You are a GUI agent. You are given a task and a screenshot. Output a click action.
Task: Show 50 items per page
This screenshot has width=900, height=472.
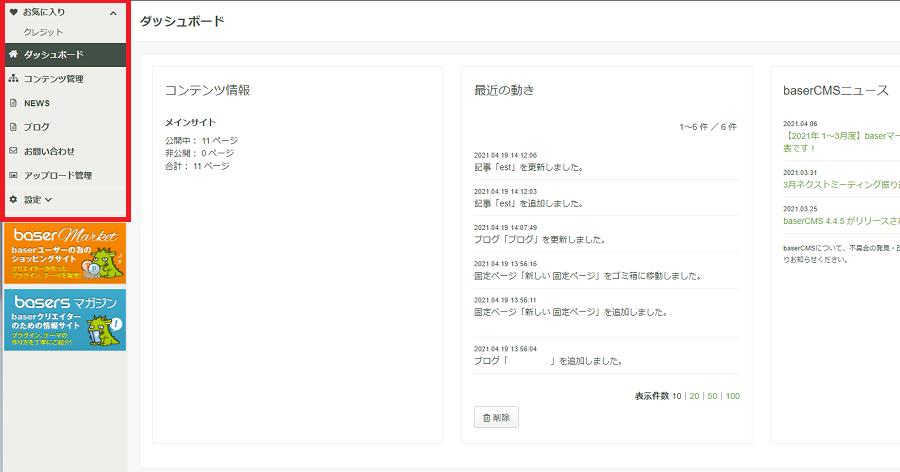coord(712,396)
